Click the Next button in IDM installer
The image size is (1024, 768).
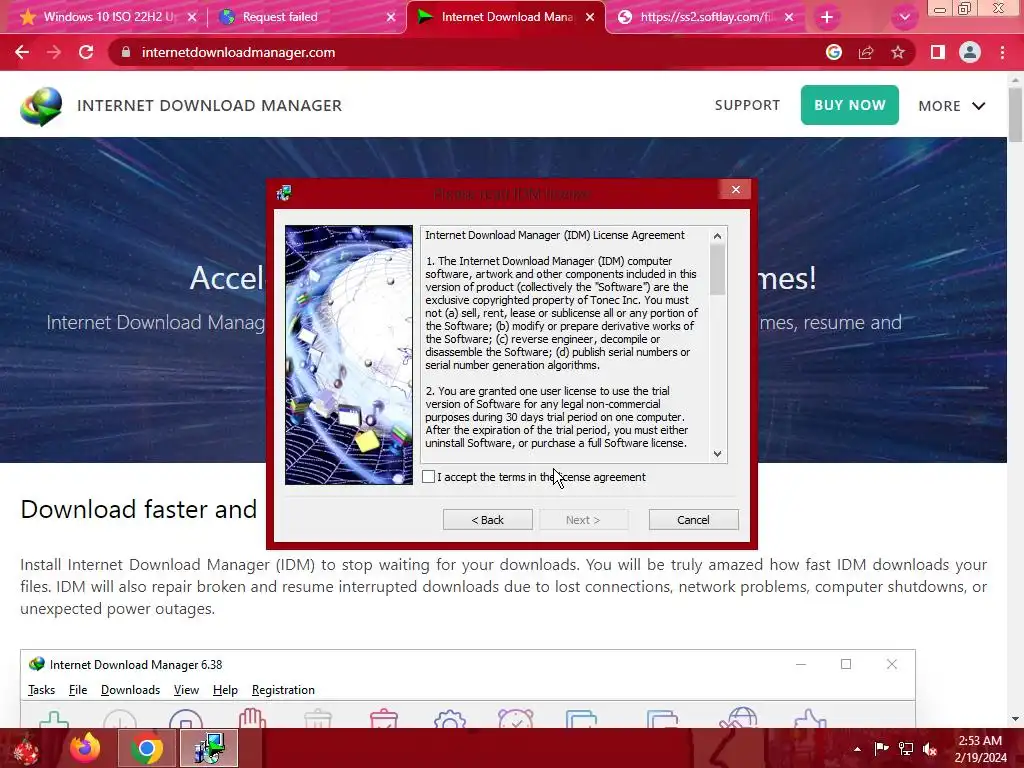(583, 520)
